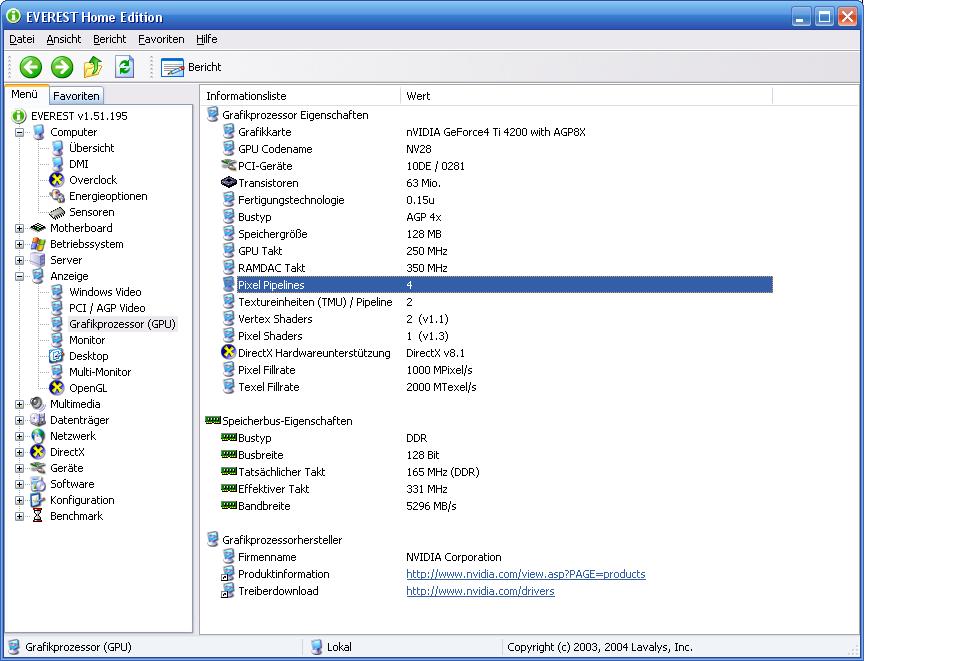Open the Ansicht menu
The height and width of the screenshot is (661, 959).
click(64, 39)
